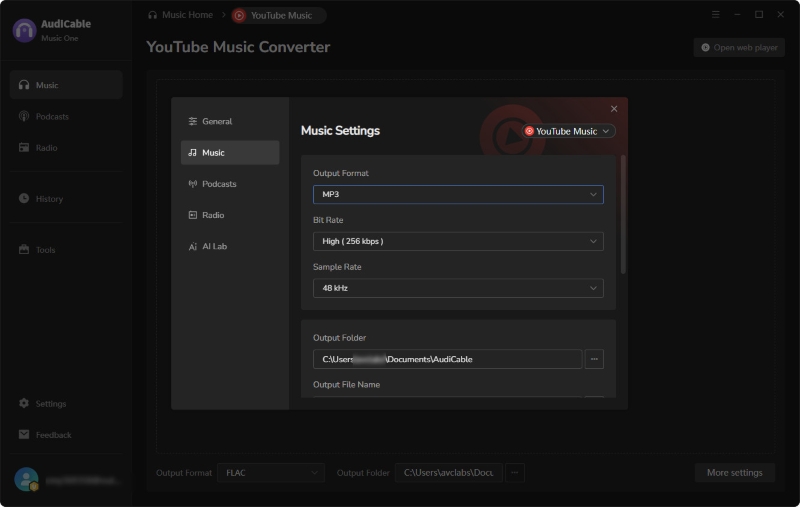Open History in the main sidebar
The height and width of the screenshot is (507, 800).
pos(66,198)
